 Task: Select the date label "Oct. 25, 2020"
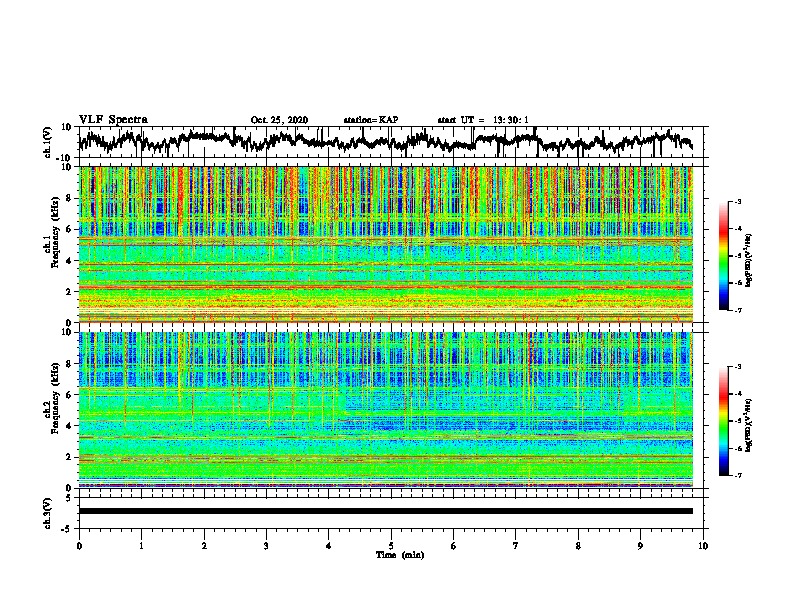279,120
